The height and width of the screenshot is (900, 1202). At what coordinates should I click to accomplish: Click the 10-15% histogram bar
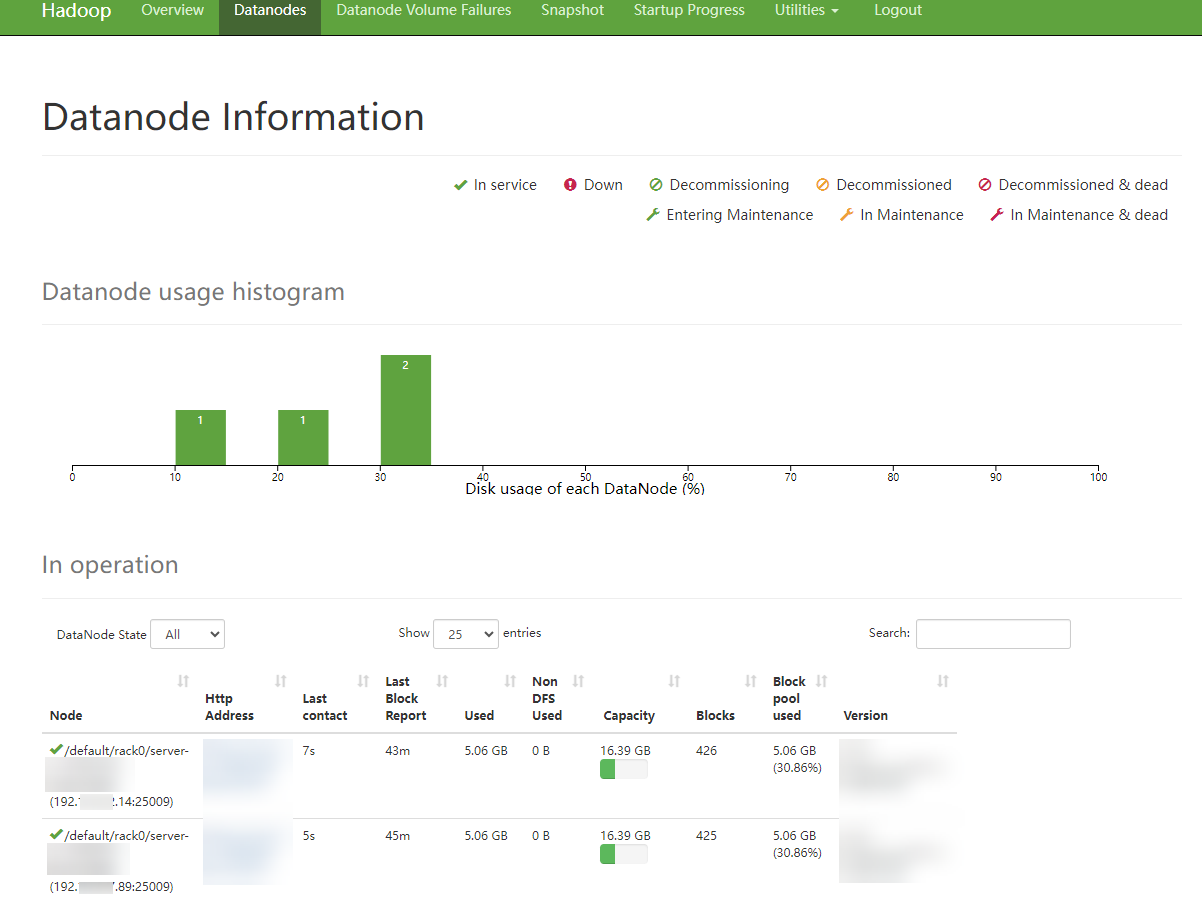(x=200, y=438)
